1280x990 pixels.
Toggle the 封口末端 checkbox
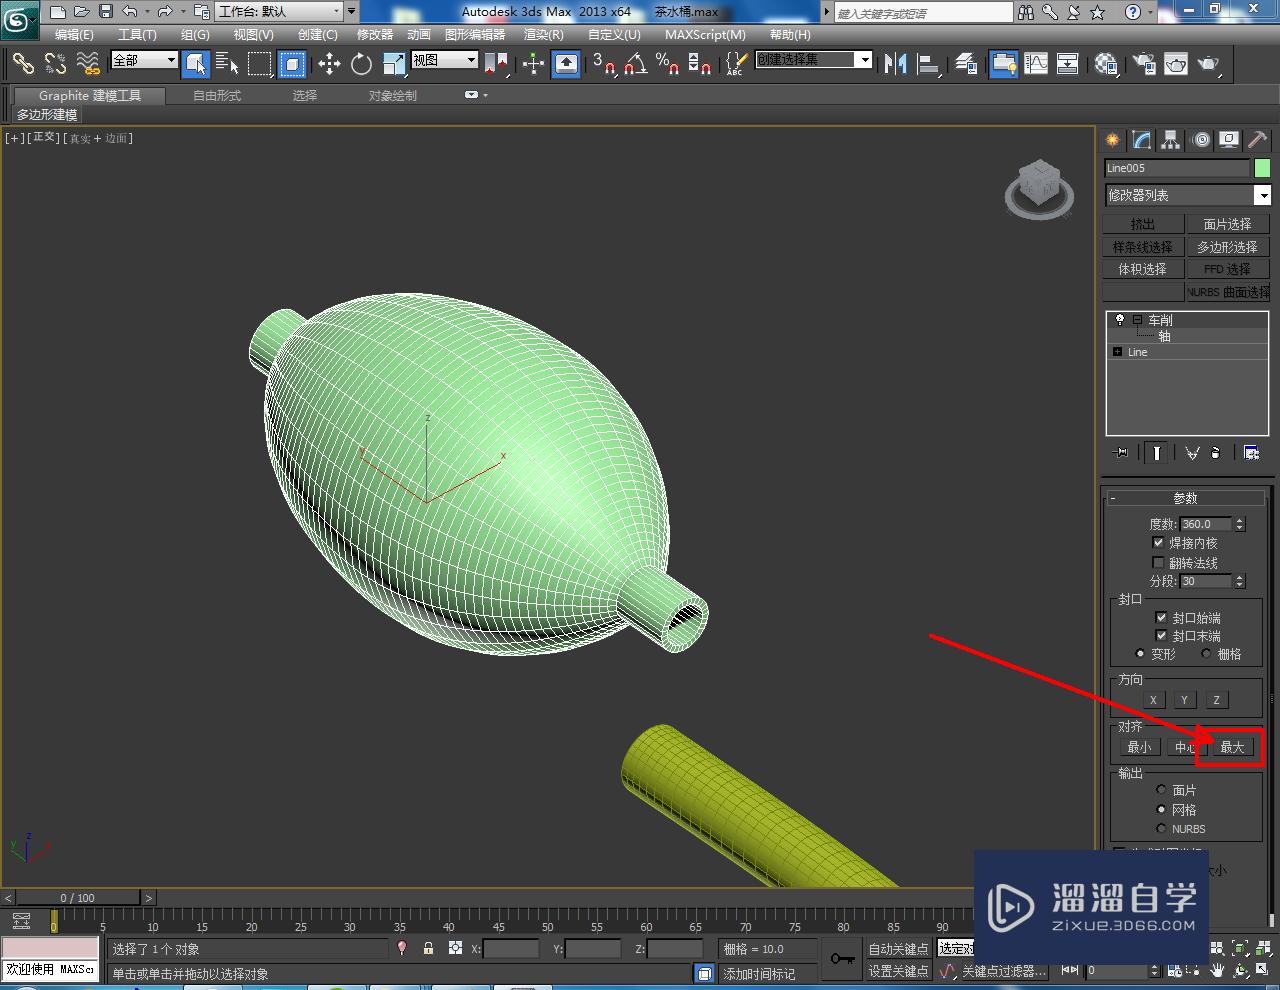click(1161, 636)
